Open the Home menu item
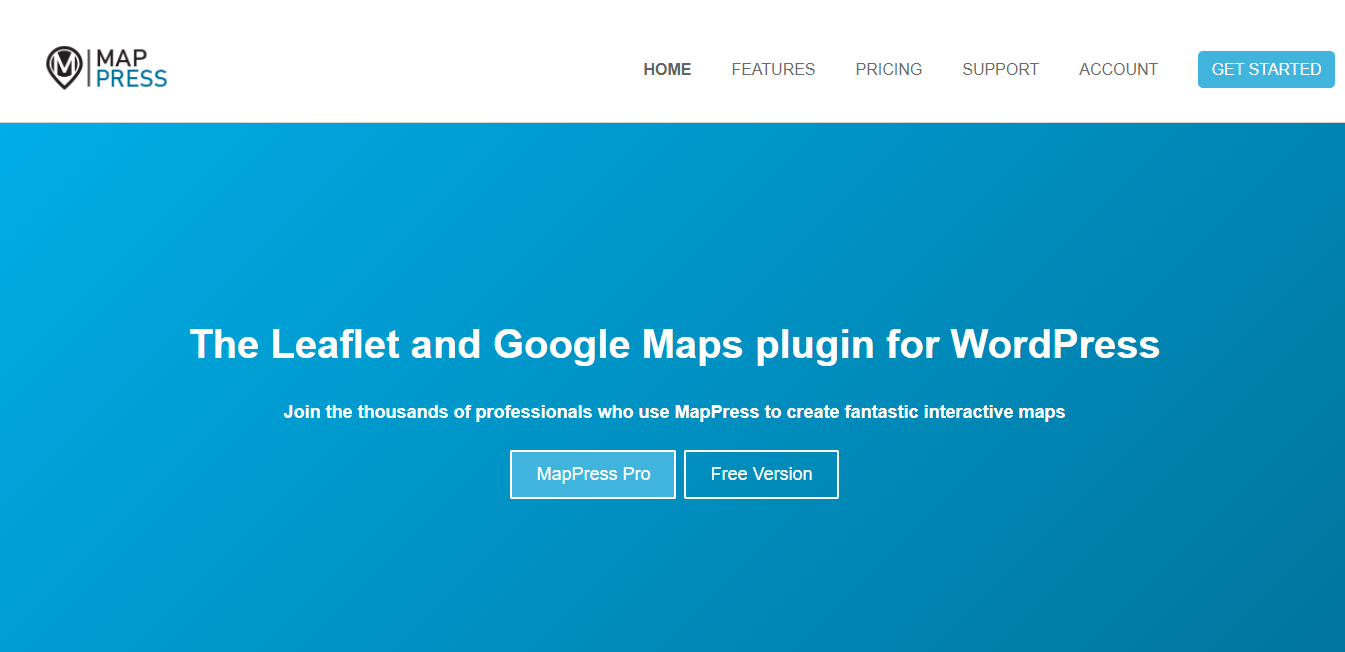1345x652 pixels. [667, 70]
